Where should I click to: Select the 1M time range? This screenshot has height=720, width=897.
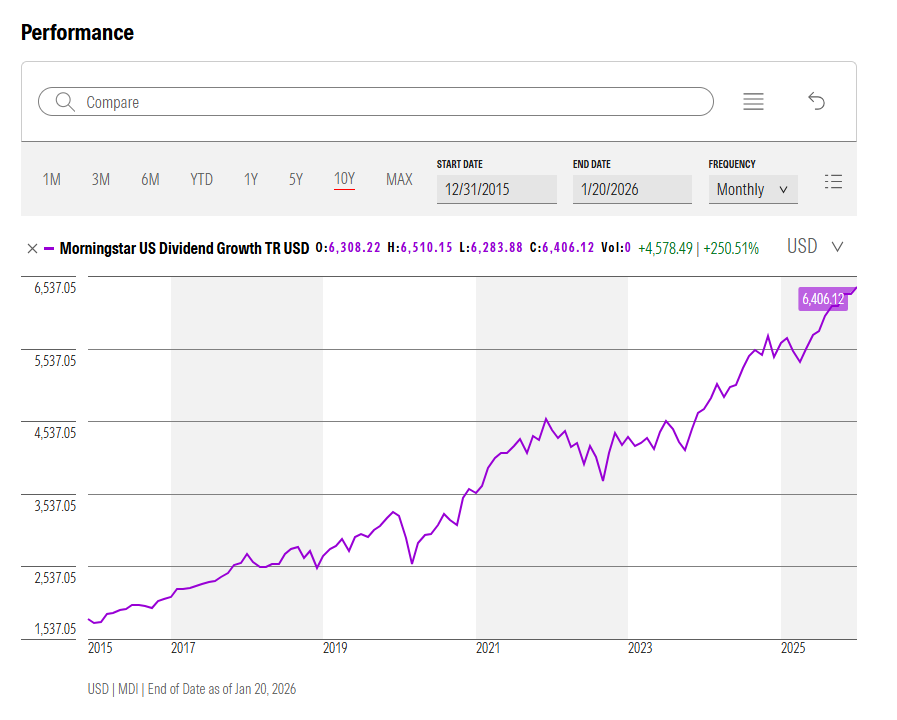(51, 180)
